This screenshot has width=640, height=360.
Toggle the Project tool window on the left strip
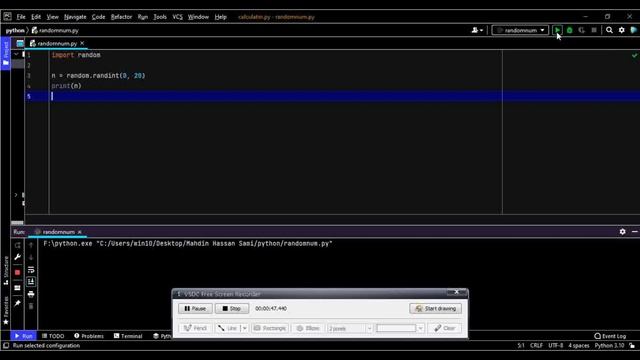pyautogui.click(x=5, y=53)
